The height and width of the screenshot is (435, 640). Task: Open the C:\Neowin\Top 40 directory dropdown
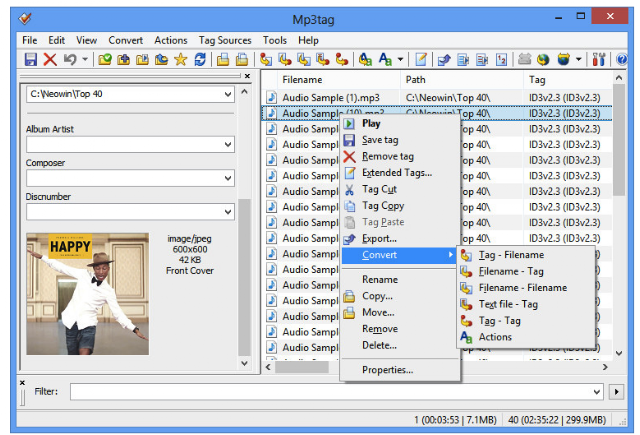228,94
